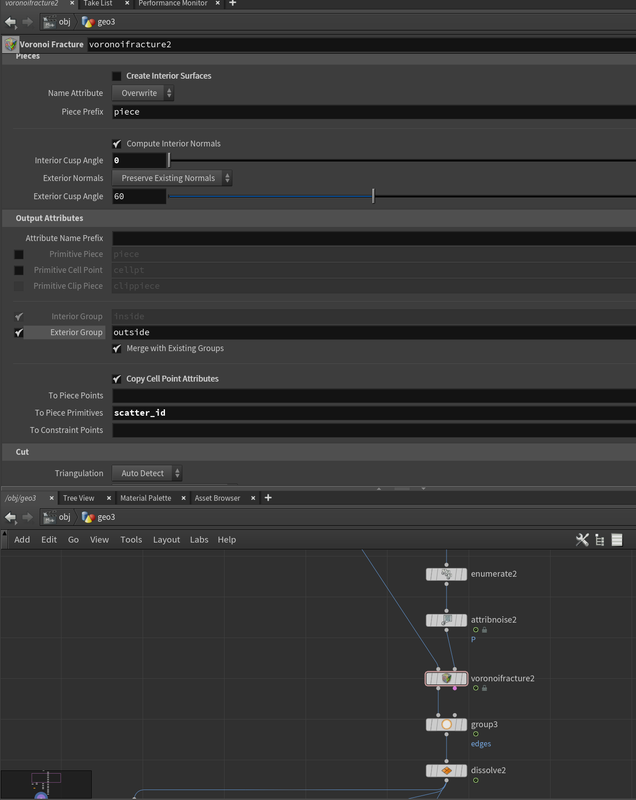Screen dimensions: 636x800
Task: Click the obj icon in parameter pane path
Action: click(49, 22)
